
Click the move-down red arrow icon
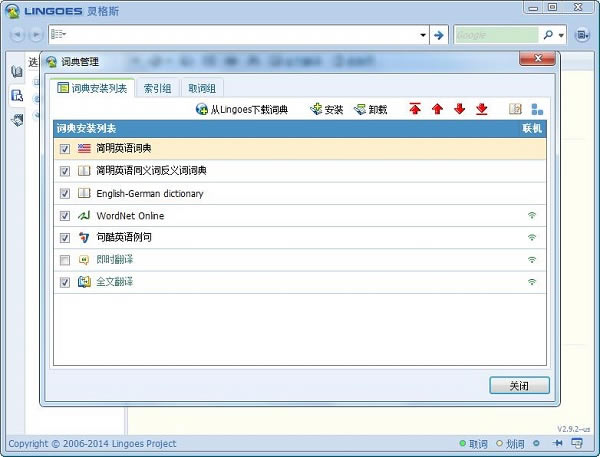(x=459, y=109)
